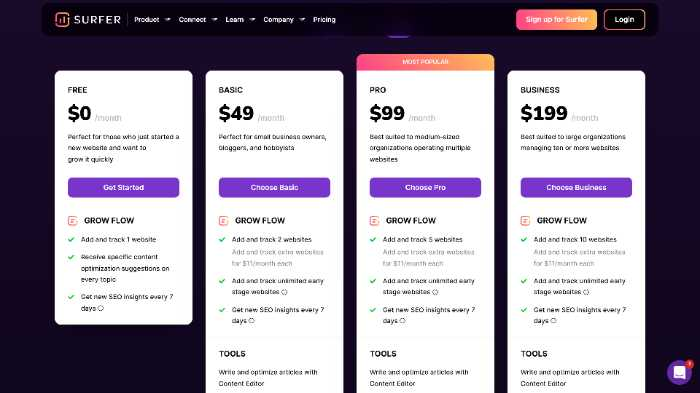Click green checkmark for Add and track 10 websites
The height and width of the screenshot is (393, 700).
524,239
